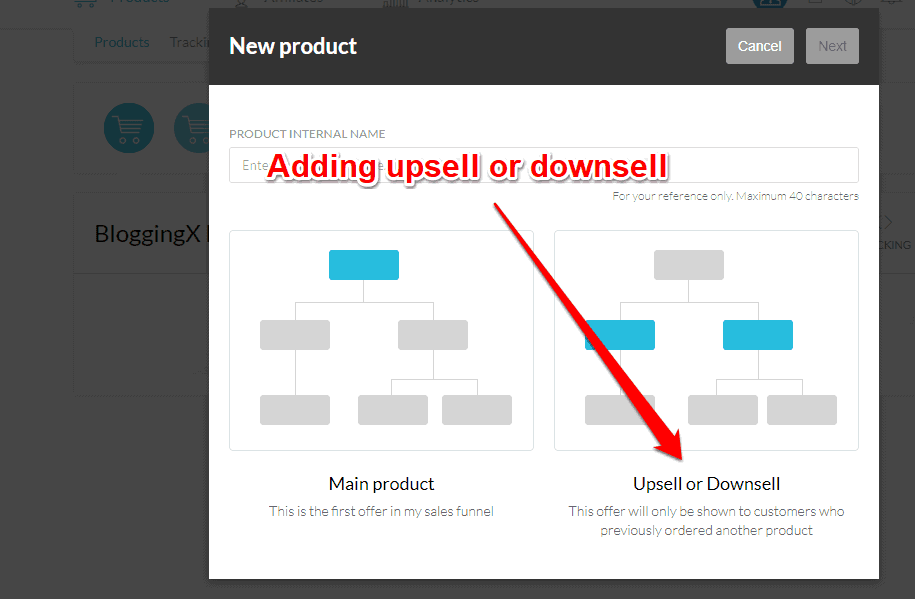Select the Upsell or Downsell diagram card

[x=706, y=340]
